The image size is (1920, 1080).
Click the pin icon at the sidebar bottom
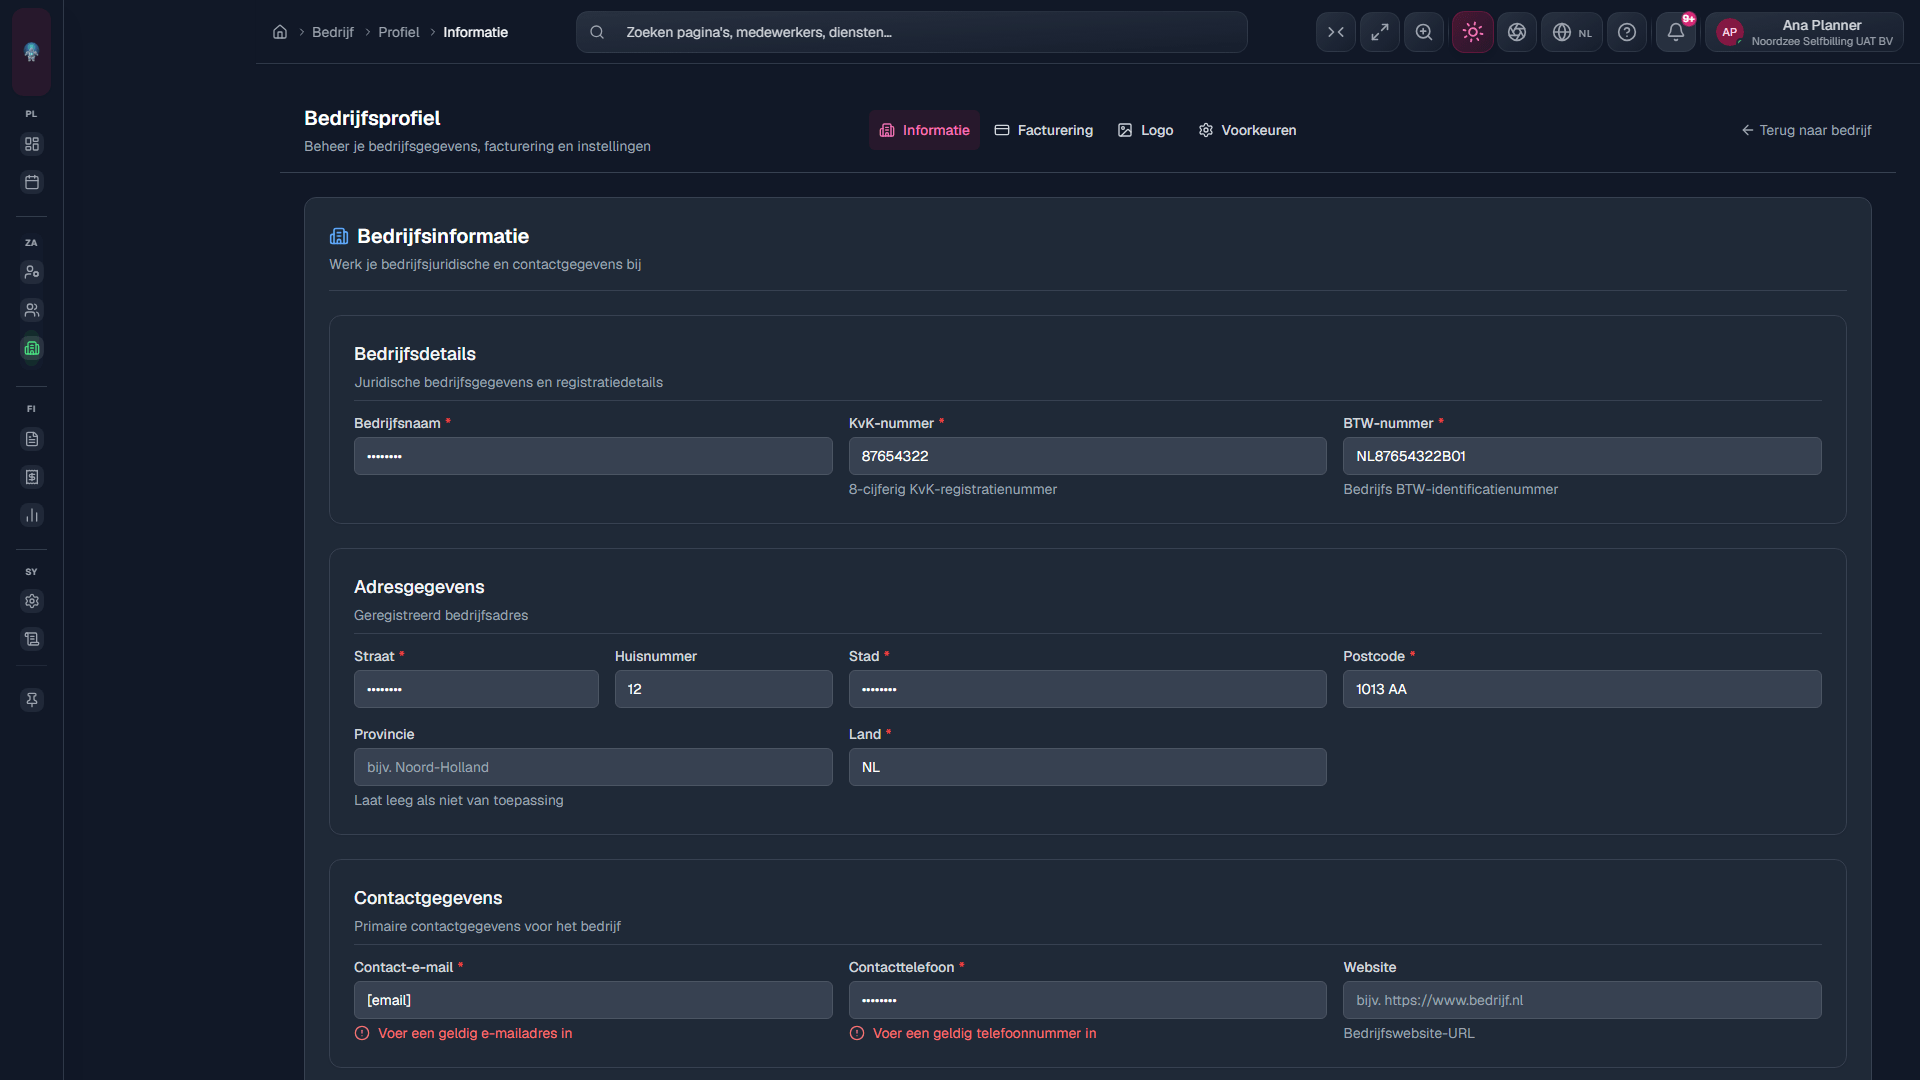coord(32,700)
